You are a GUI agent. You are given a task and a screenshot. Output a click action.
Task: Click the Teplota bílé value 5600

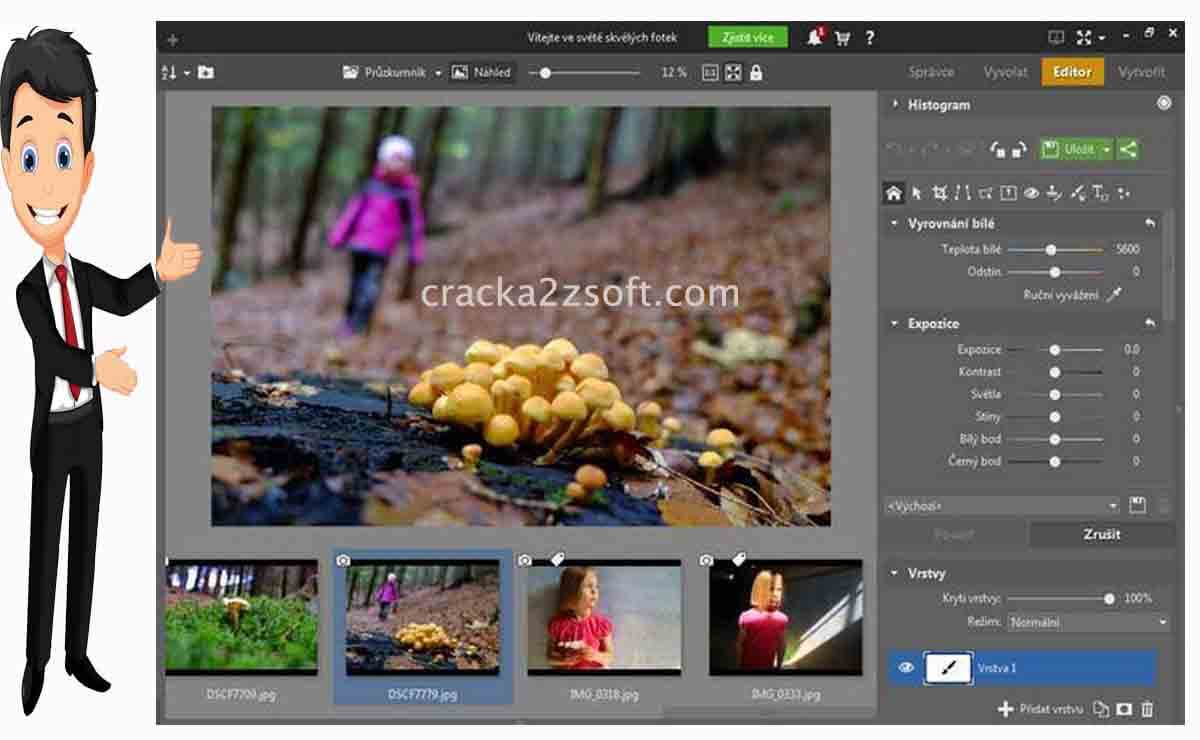1127,249
